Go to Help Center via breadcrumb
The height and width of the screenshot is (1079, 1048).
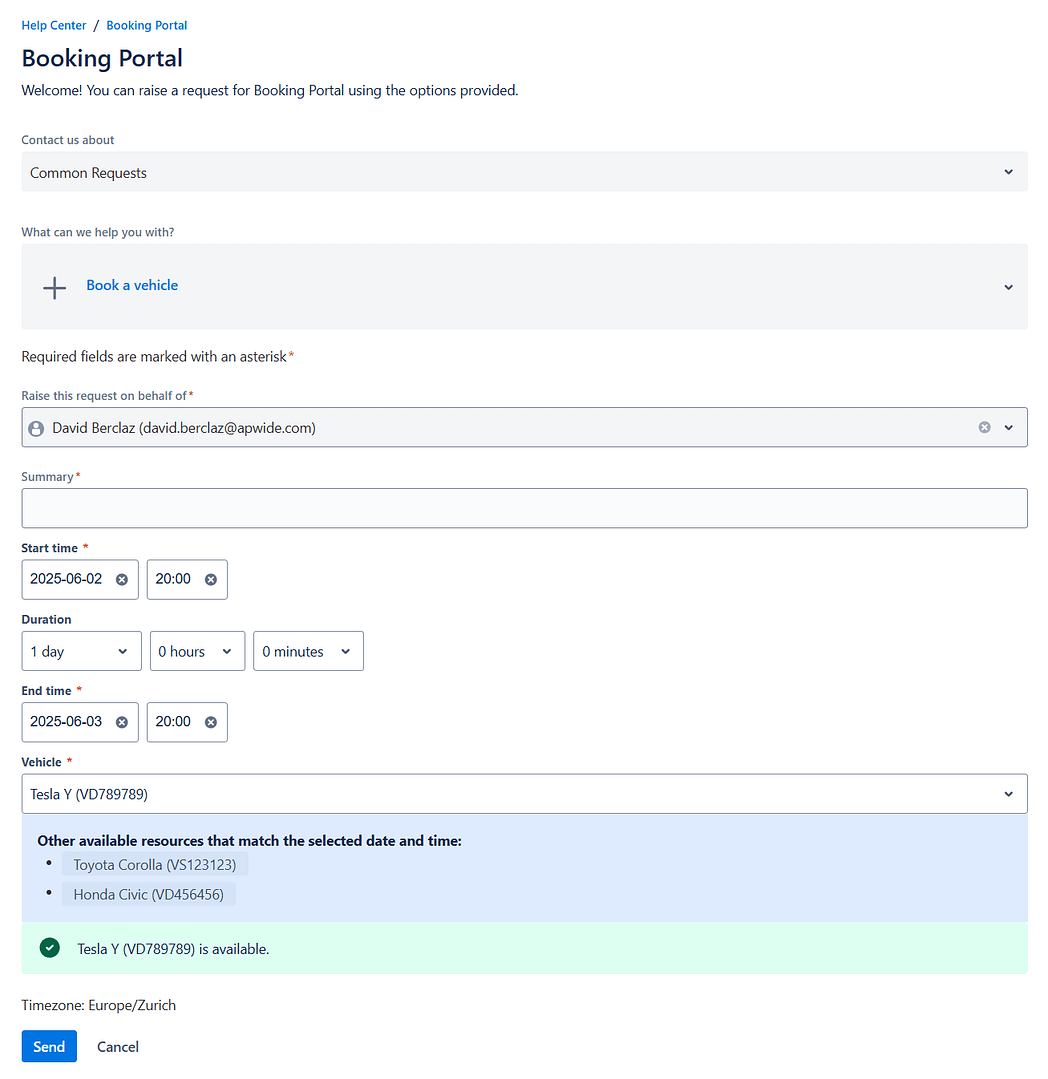(x=54, y=25)
